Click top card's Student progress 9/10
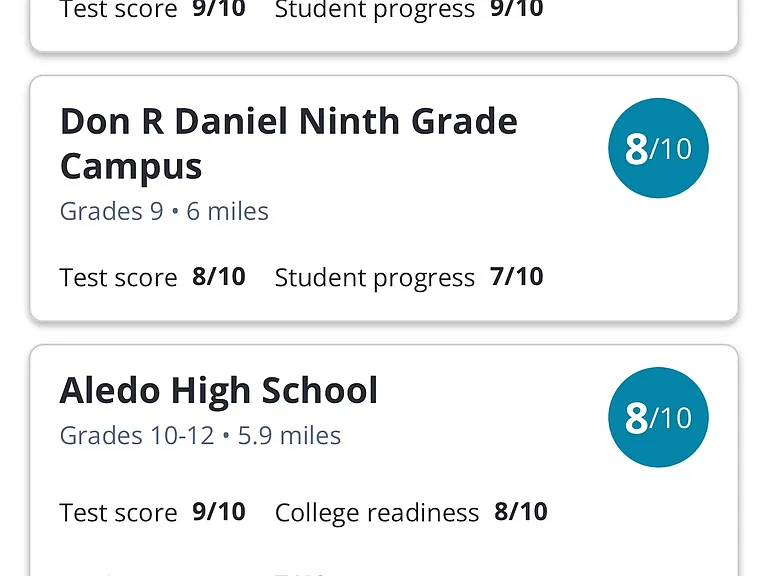The width and height of the screenshot is (768, 576). (409, 9)
